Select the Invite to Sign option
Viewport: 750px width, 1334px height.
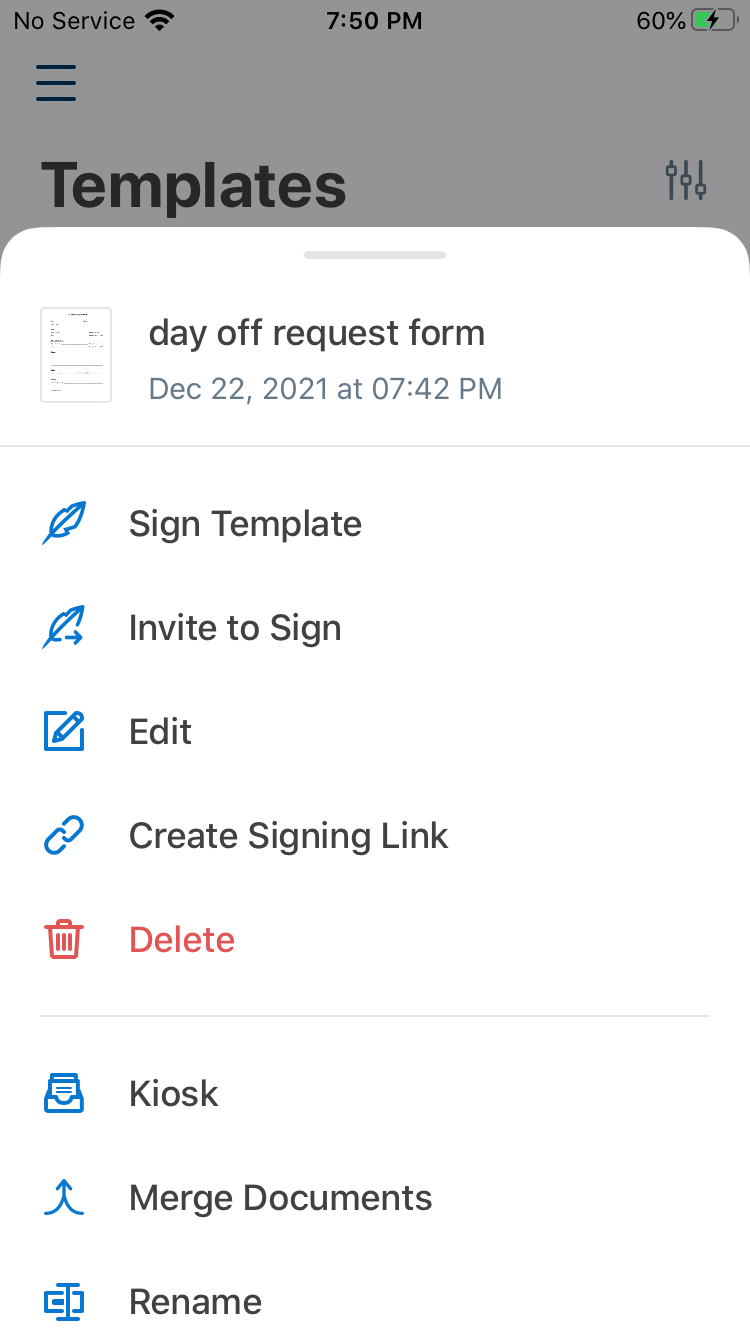[235, 628]
